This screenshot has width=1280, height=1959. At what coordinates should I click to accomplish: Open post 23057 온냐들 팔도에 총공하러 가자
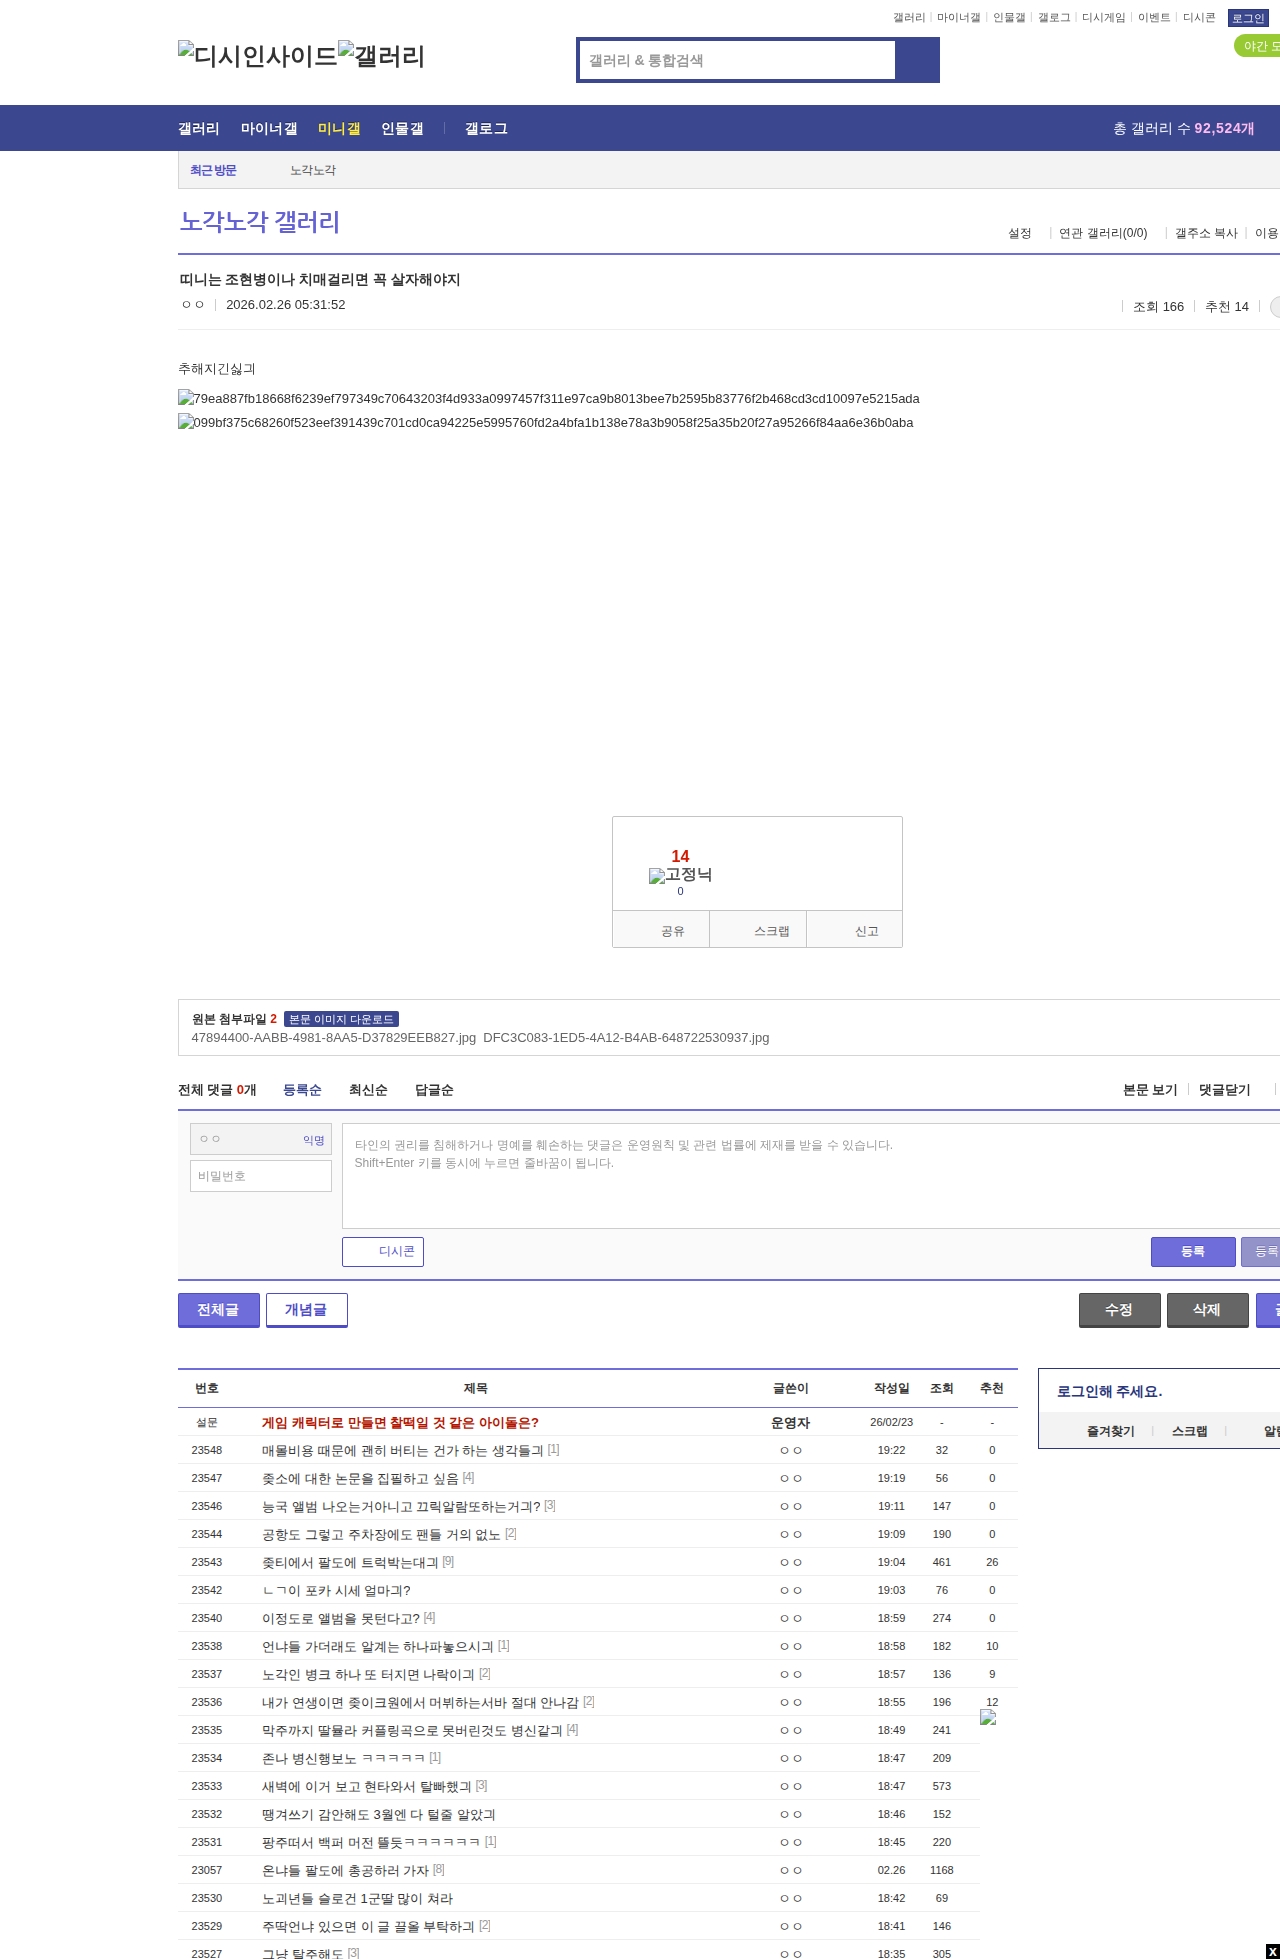[346, 1870]
